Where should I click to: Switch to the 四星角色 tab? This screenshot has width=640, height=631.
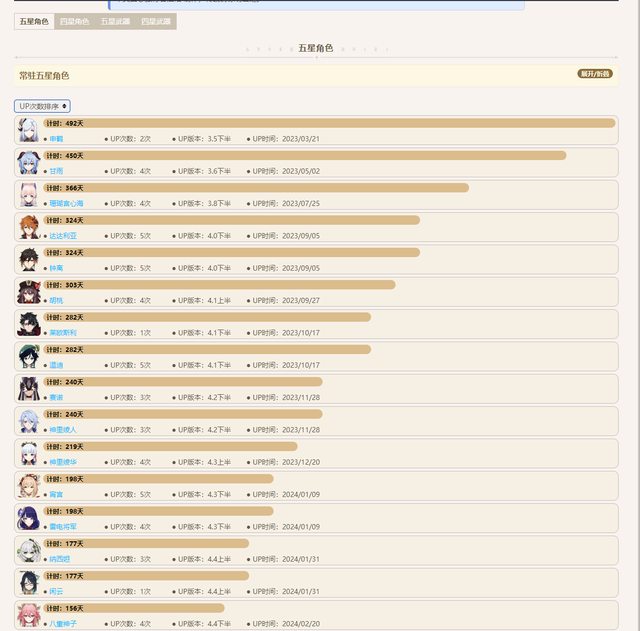[74, 21]
